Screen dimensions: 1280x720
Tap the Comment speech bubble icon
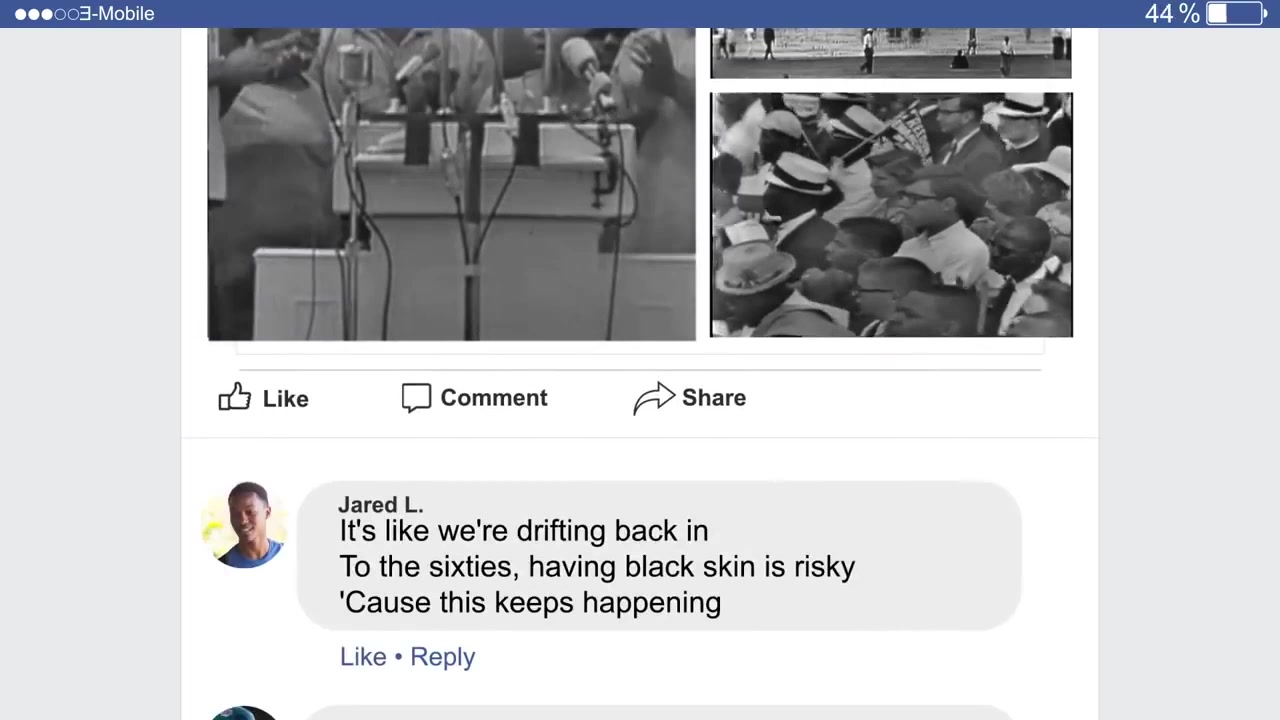(416, 397)
